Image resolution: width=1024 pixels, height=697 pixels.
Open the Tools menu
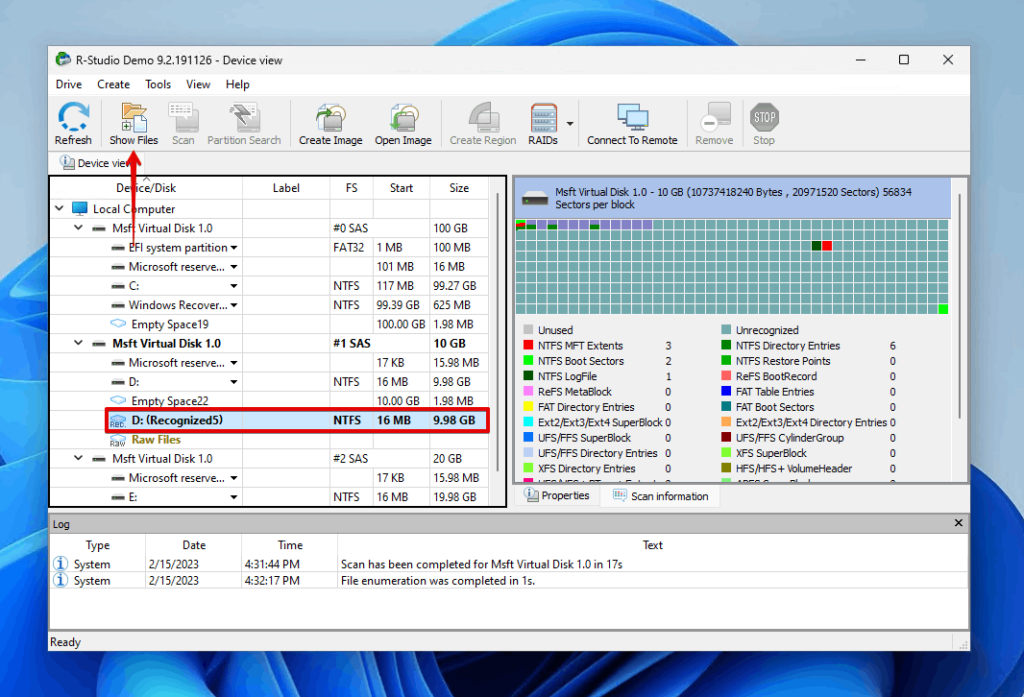(157, 84)
